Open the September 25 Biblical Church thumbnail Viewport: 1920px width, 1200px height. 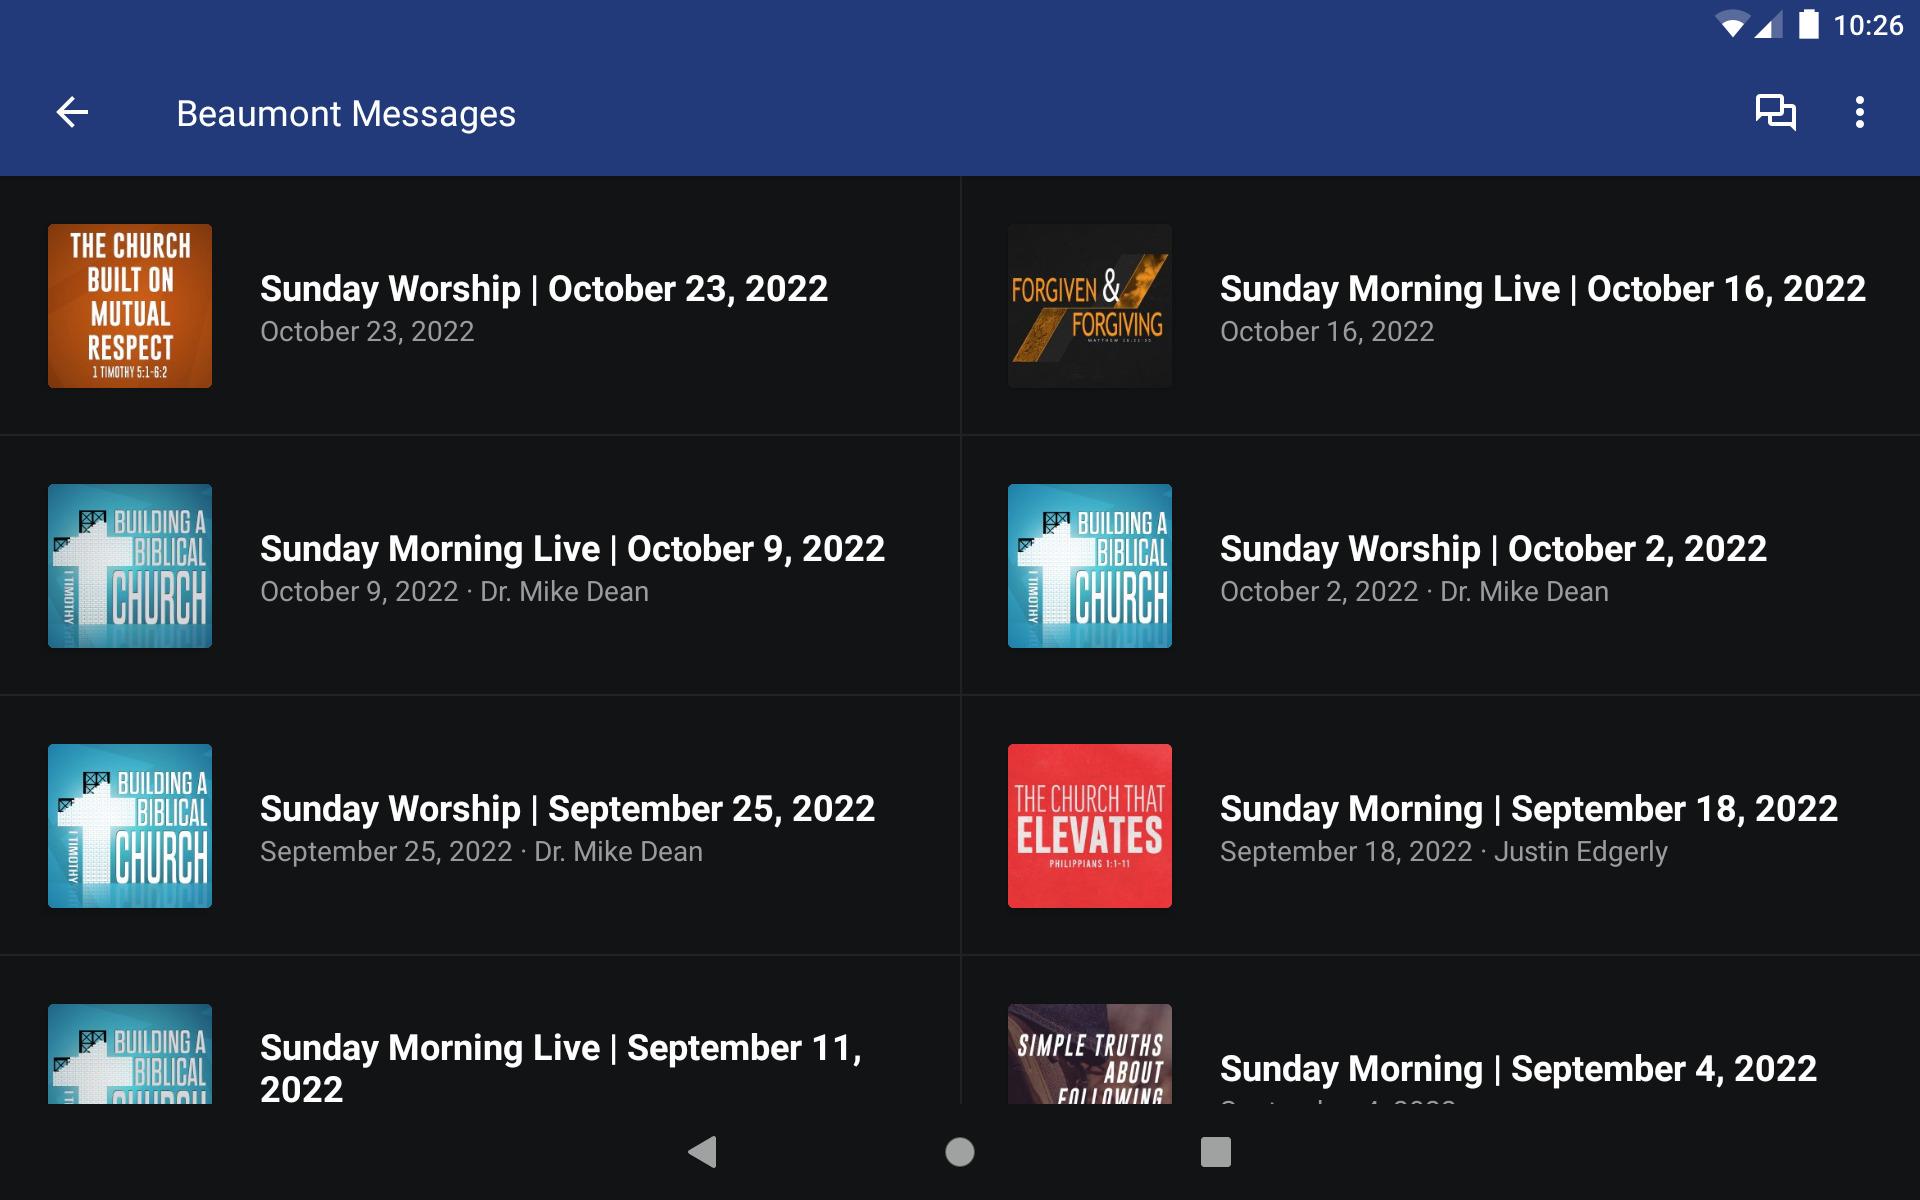tap(130, 826)
